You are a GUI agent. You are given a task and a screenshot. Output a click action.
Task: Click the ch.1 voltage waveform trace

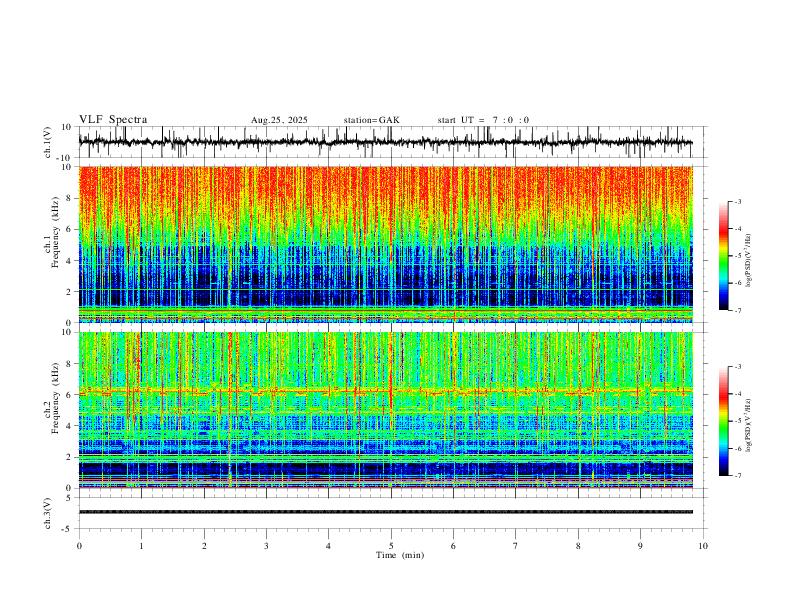tap(385, 142)
